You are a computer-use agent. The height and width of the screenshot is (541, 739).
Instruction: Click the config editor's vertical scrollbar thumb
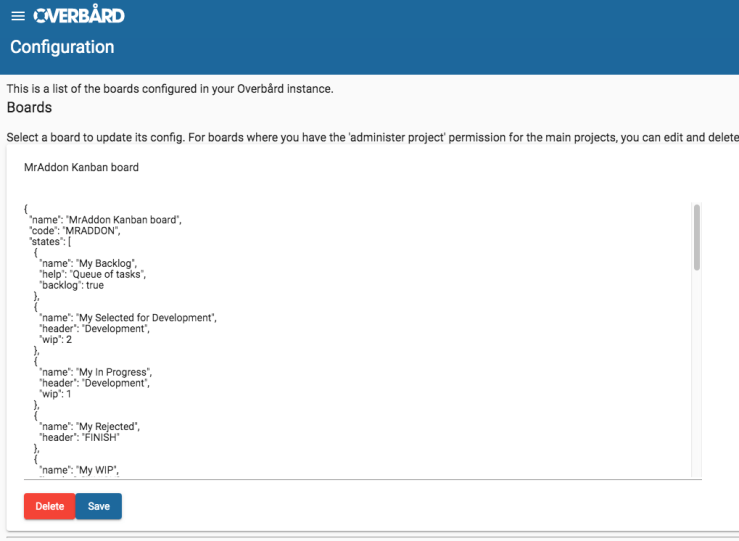pyautogui.click(x=696, y=237)
